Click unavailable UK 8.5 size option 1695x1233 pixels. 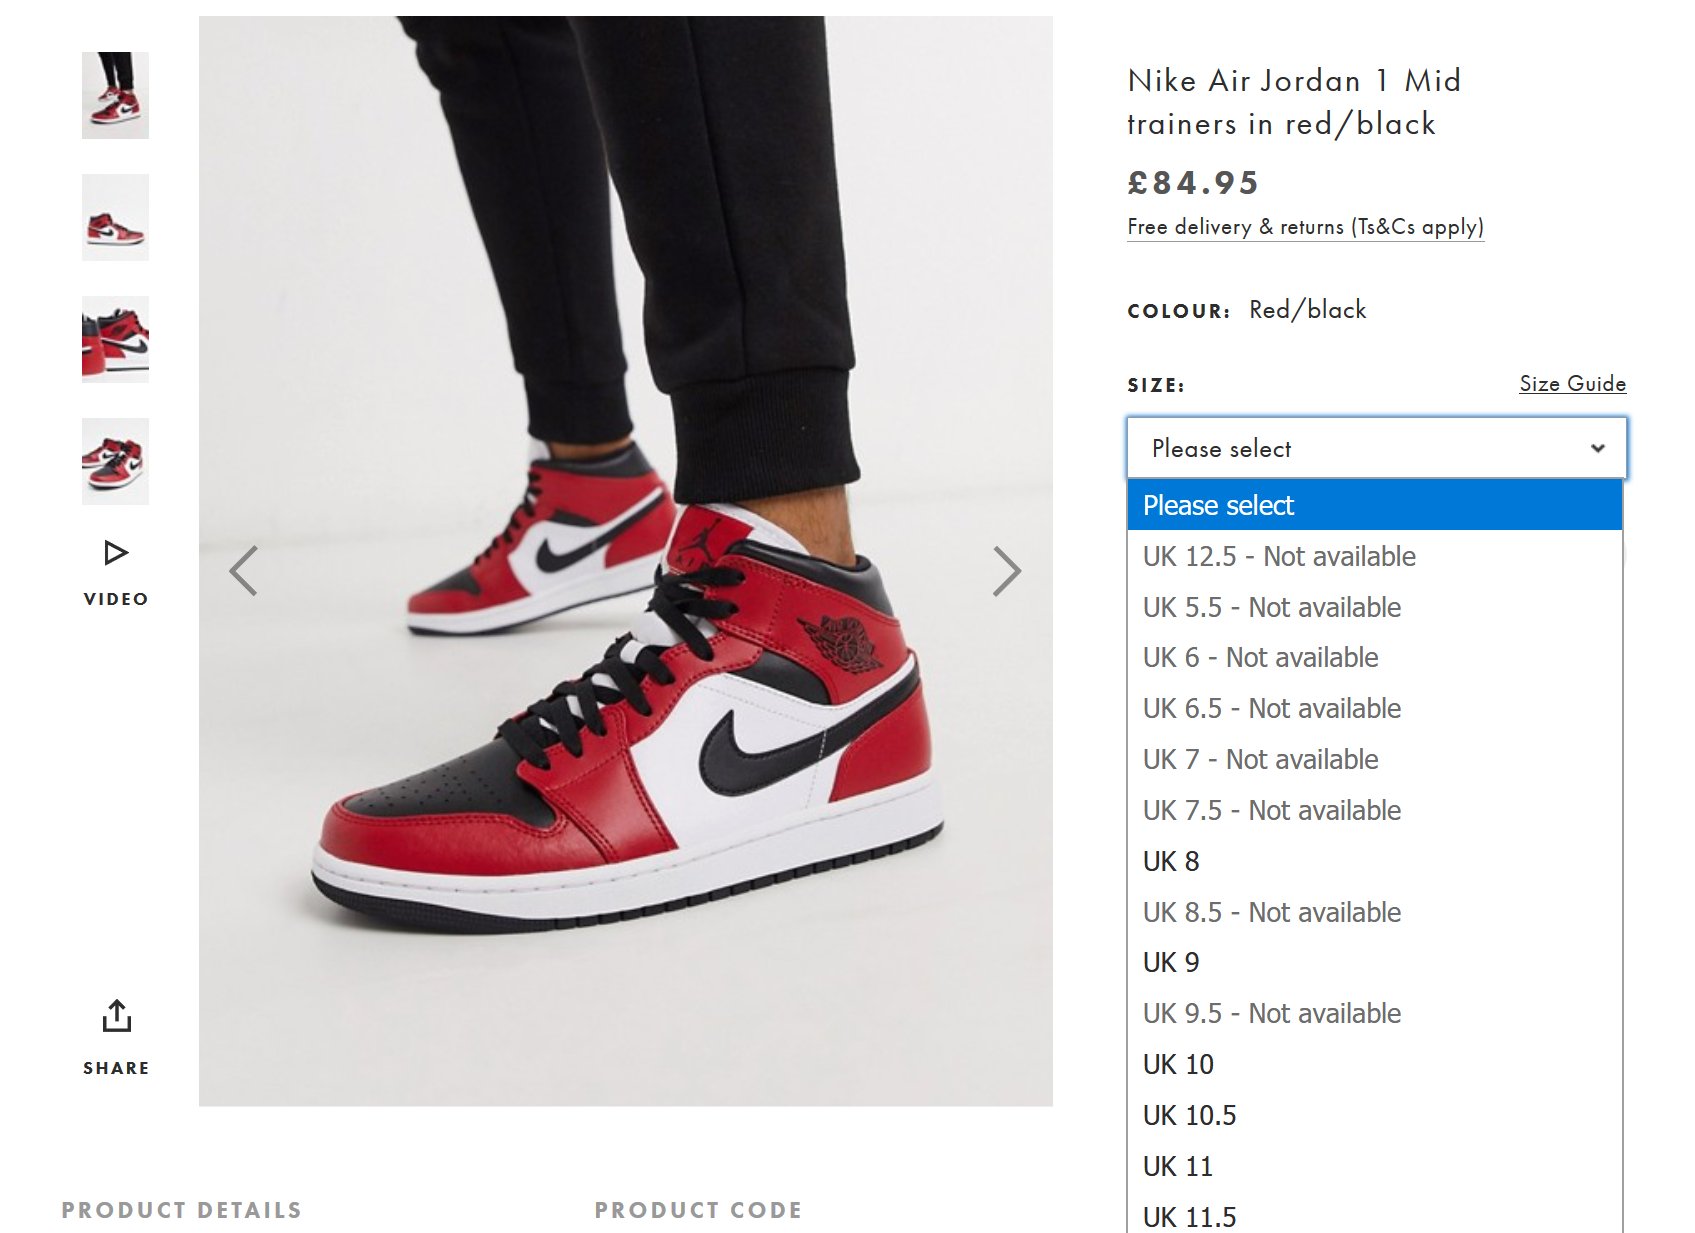point(1374,912)
